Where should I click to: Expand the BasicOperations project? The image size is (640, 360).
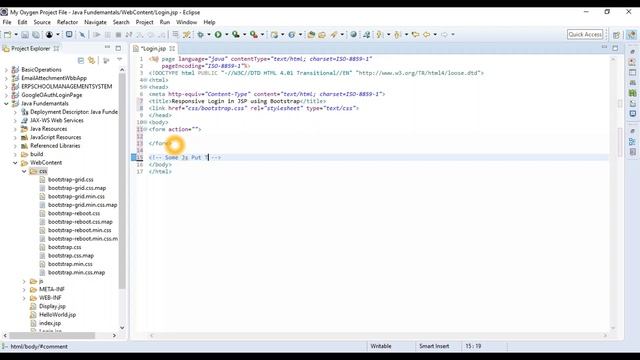coord(6,70)
